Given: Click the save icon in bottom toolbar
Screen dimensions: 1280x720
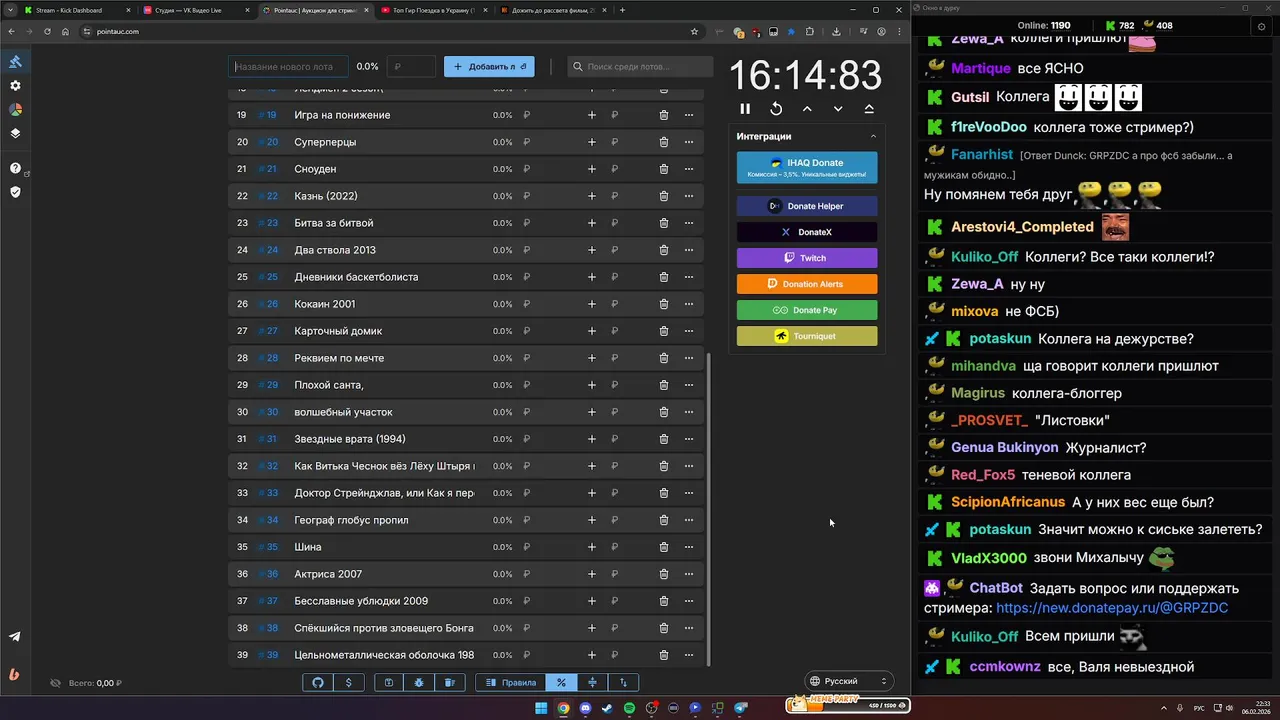Looking at the screenshot, I should [x=389, y=682].
